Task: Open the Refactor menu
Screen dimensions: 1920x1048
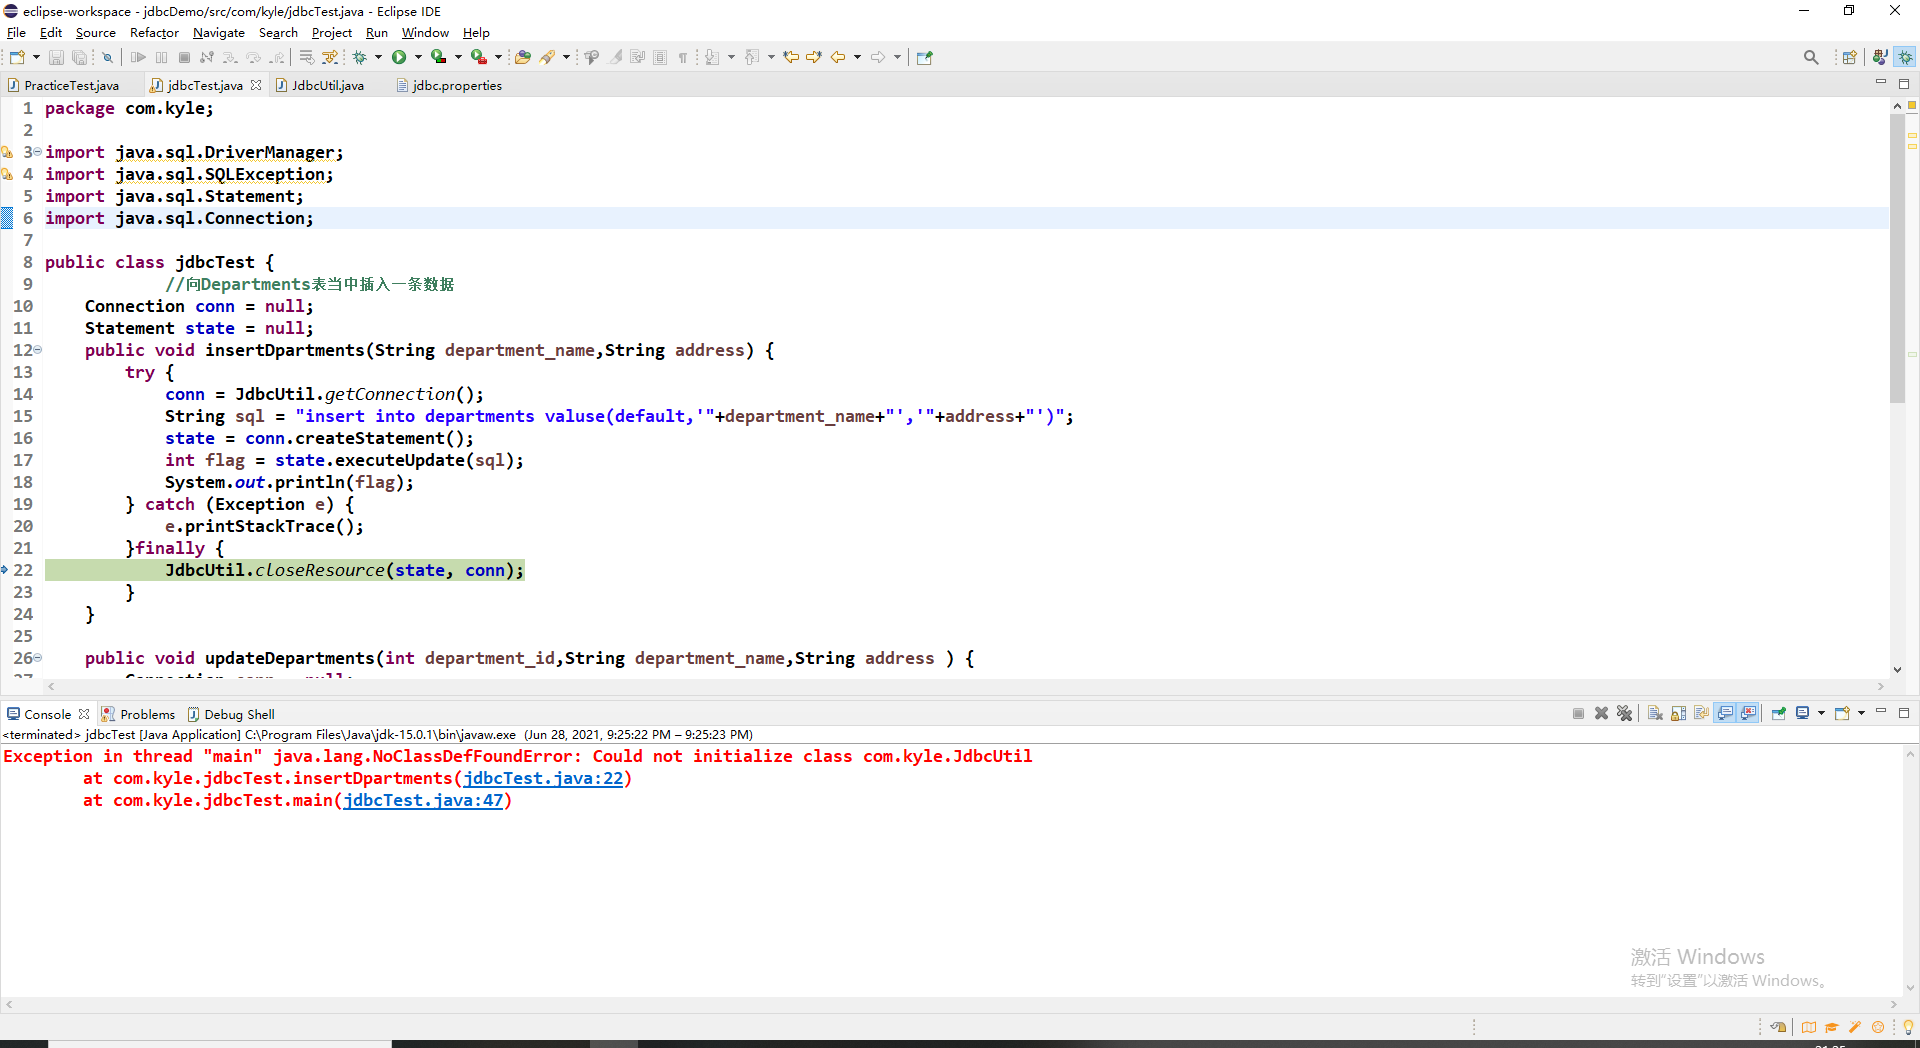Action: coord(154,33)
